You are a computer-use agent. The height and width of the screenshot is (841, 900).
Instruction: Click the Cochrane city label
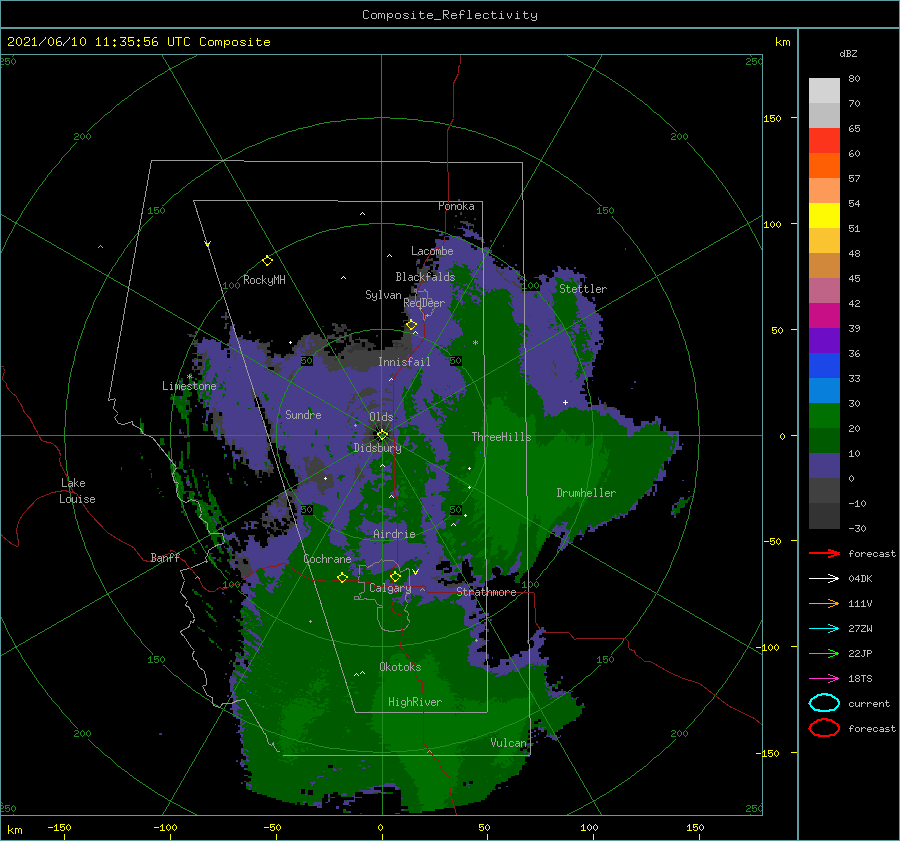pos(327,559)
